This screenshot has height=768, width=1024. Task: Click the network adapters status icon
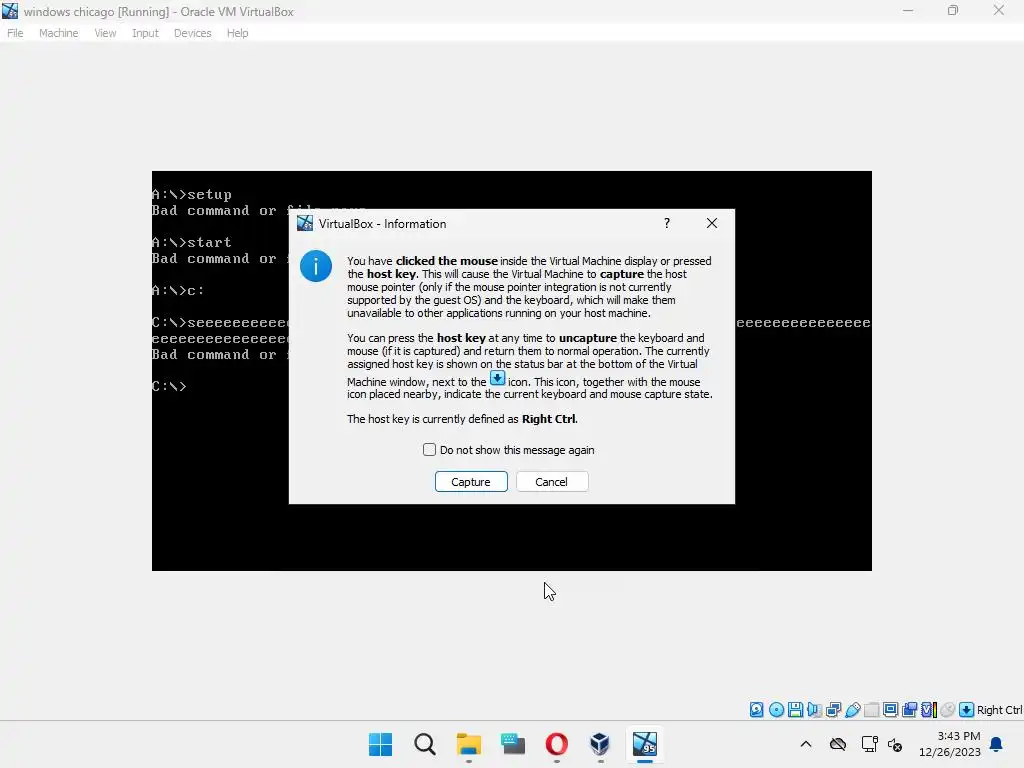[833, 710]
